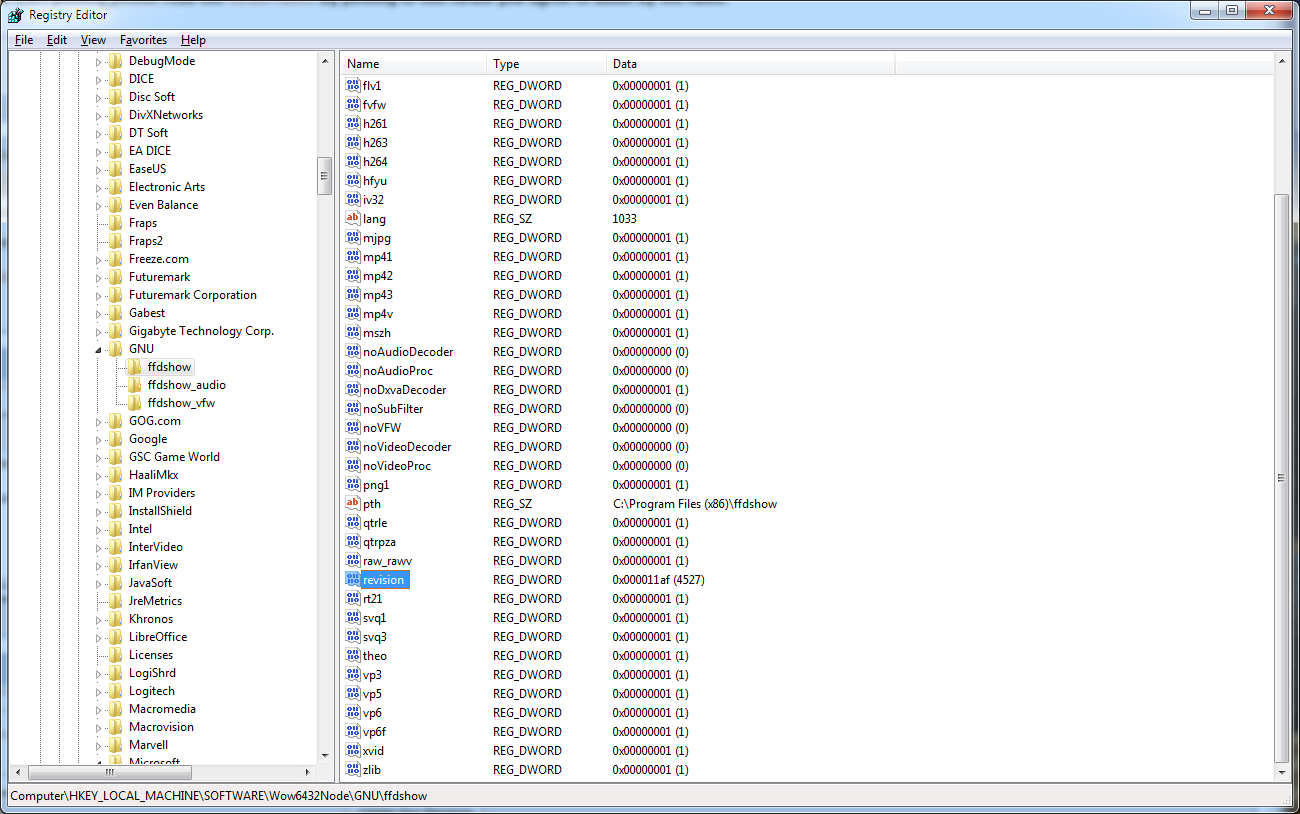Expand the Gigabyte Technology Corp. key
The image size is (1300, 814).
[99, 331]
